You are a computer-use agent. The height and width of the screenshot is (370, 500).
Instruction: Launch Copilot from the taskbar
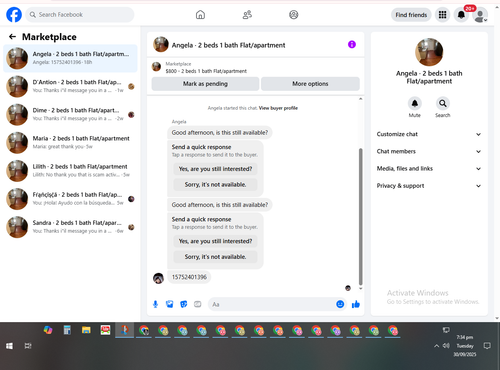48,330
